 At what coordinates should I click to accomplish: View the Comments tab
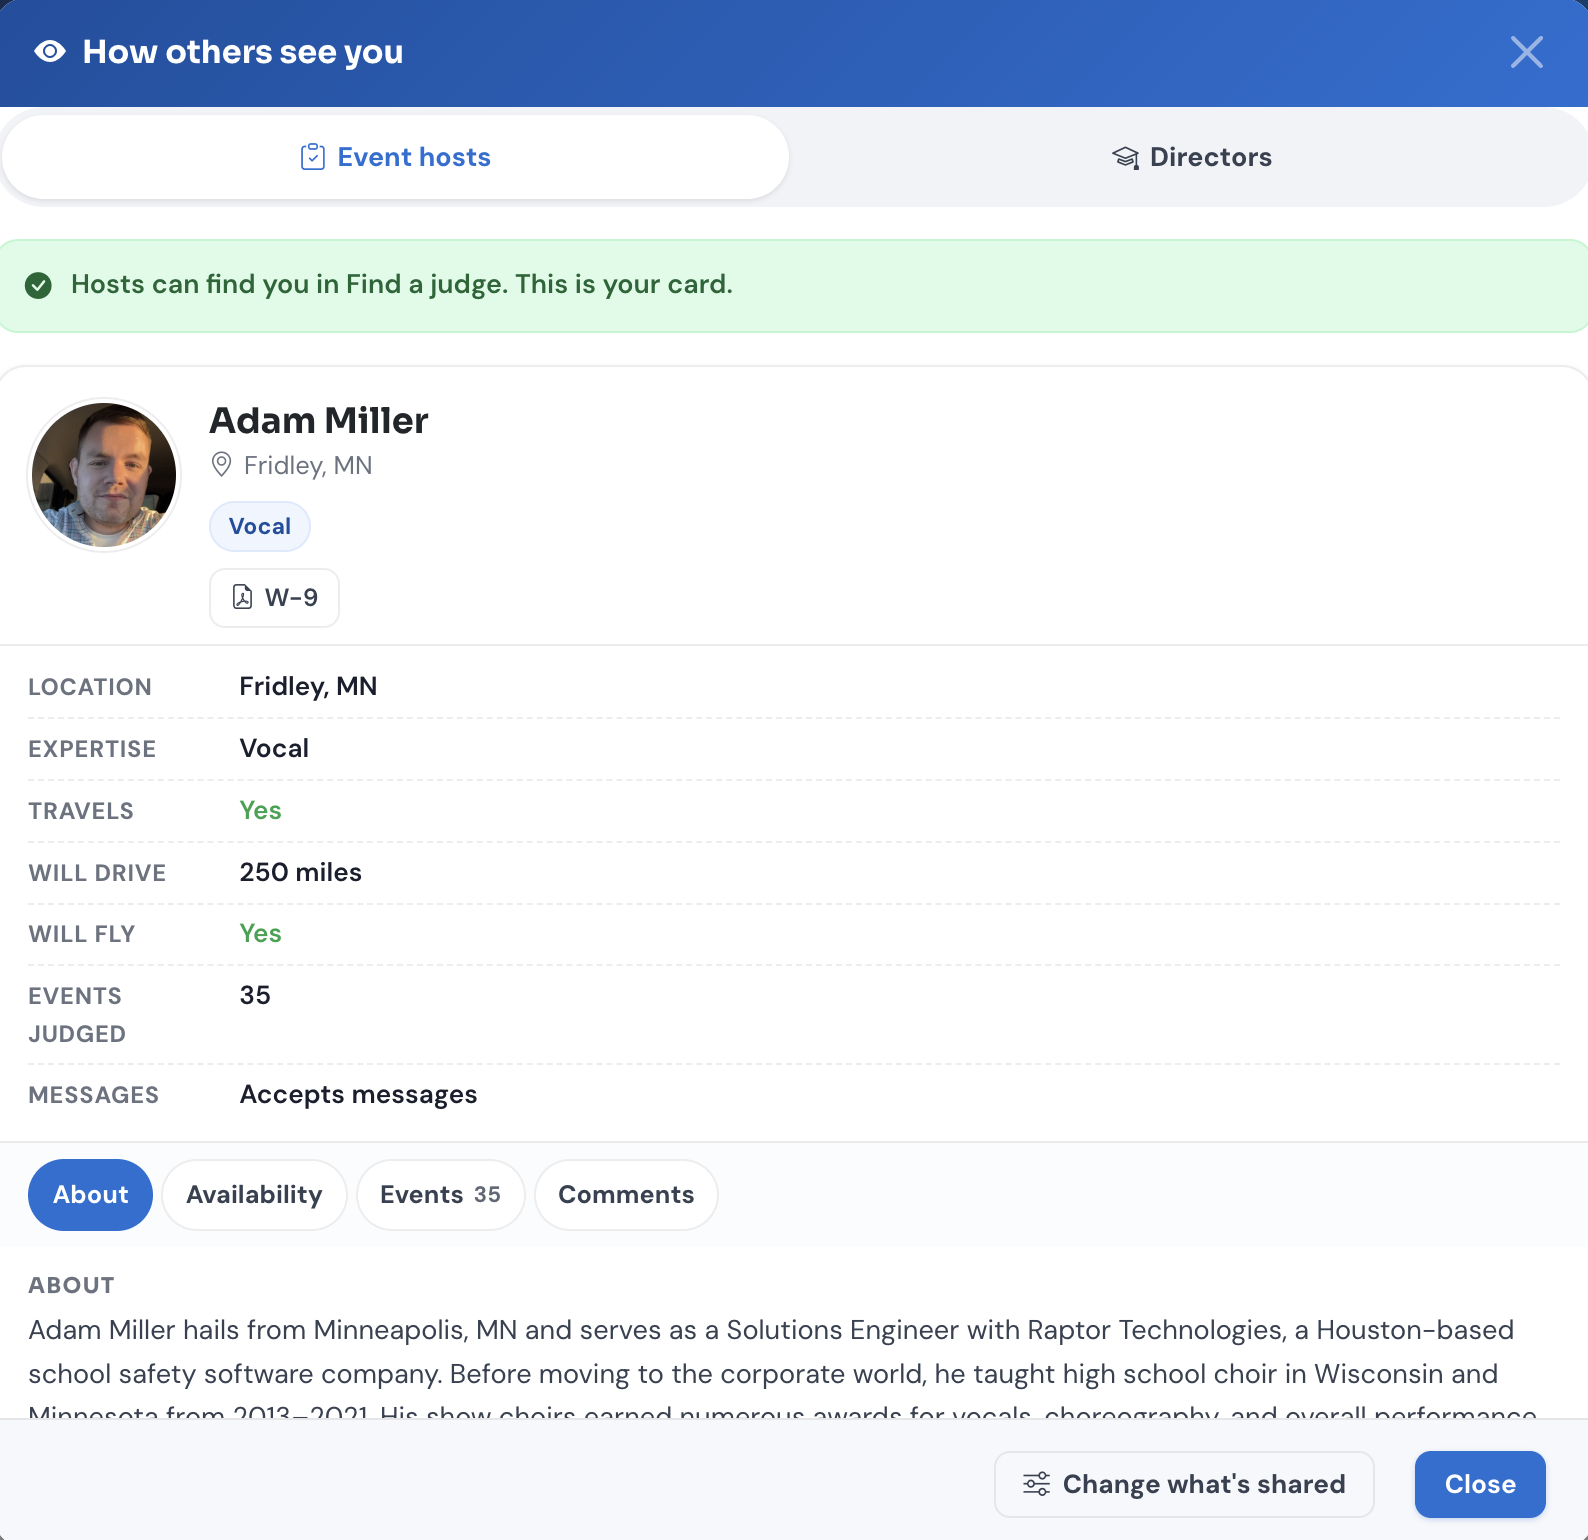[x=626, y=1195]
